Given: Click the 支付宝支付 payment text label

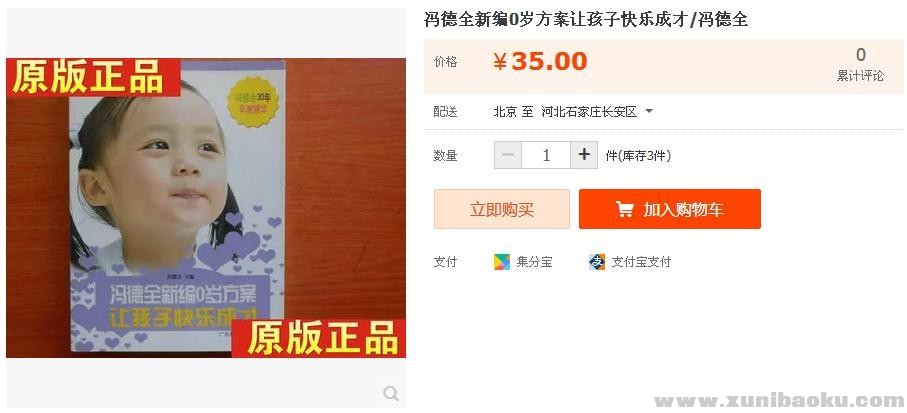Looking at the screenshot, I should coord(641,262).
